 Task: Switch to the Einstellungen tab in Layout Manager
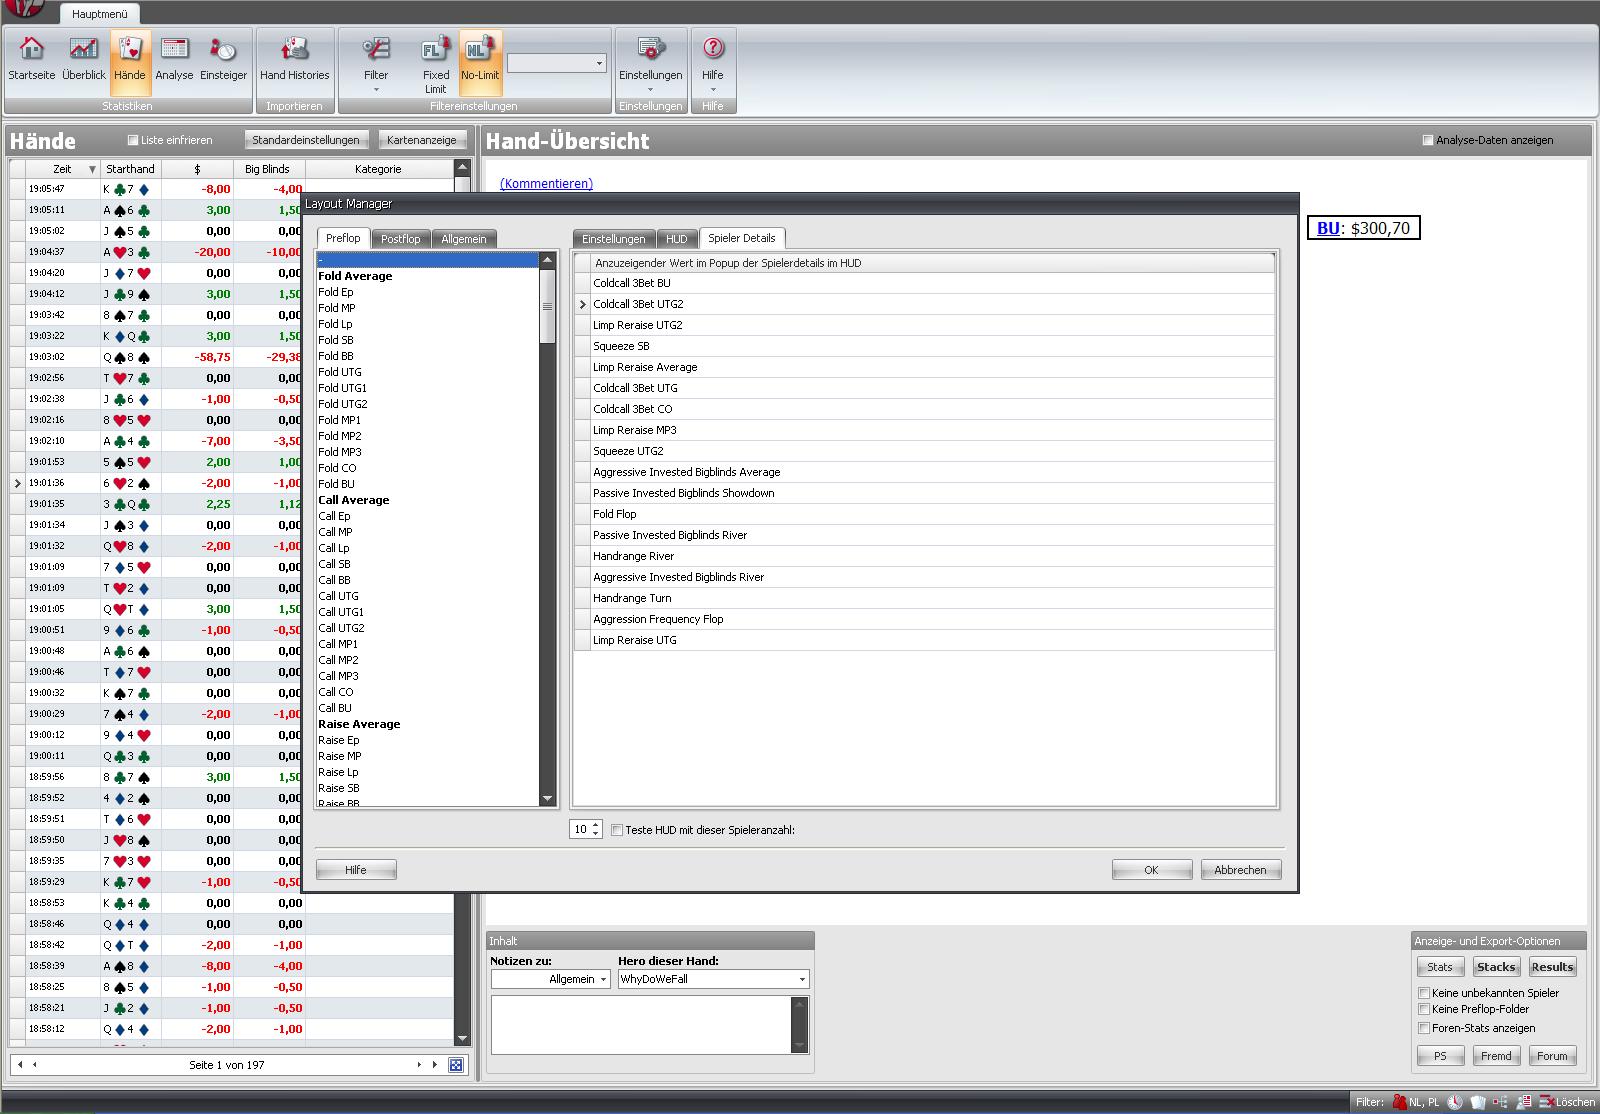tap(614, 239)
